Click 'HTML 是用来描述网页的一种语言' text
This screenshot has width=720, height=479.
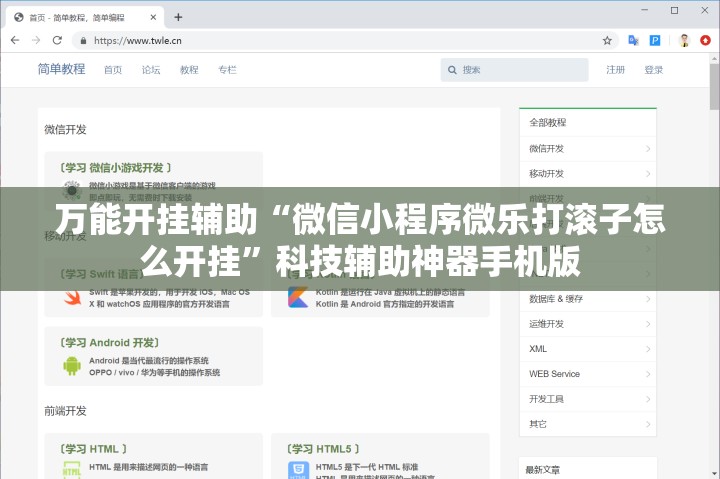(148, 467)
